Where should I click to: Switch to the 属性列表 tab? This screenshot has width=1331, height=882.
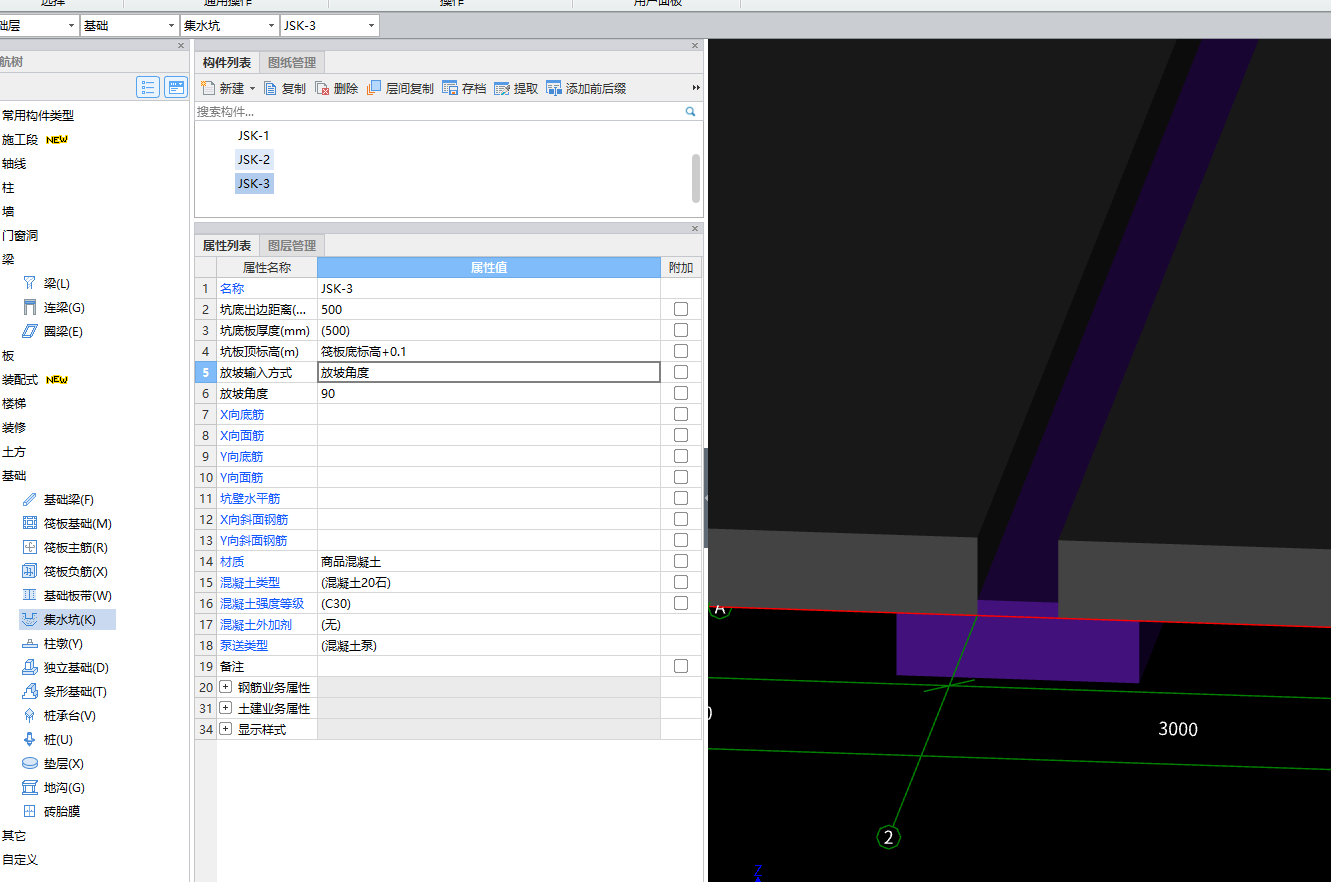pos(227,246)
